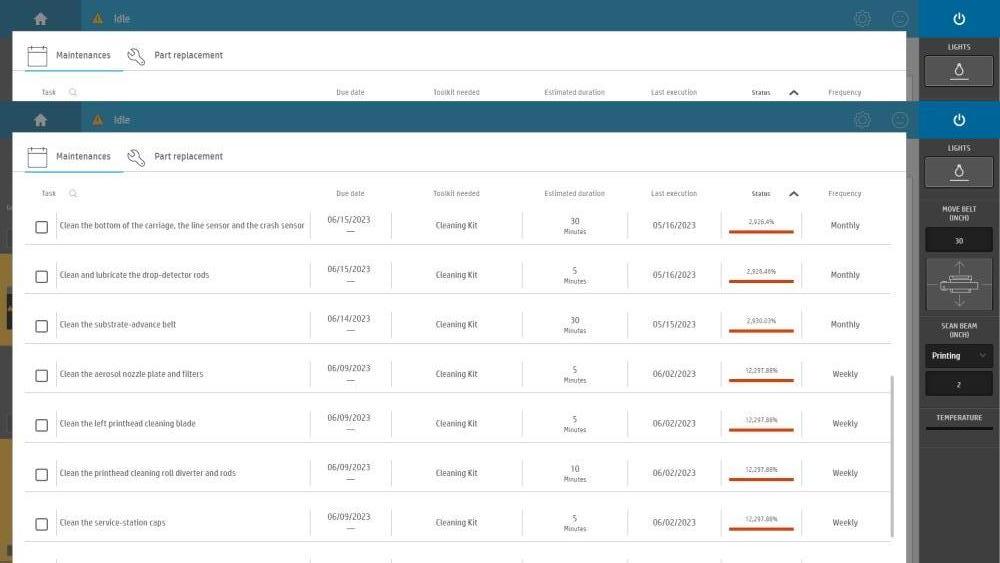The height and width of the screenshot is (563, 1000).
Task: Open settings gear in the lower header bar
Action: coord(862,120)
